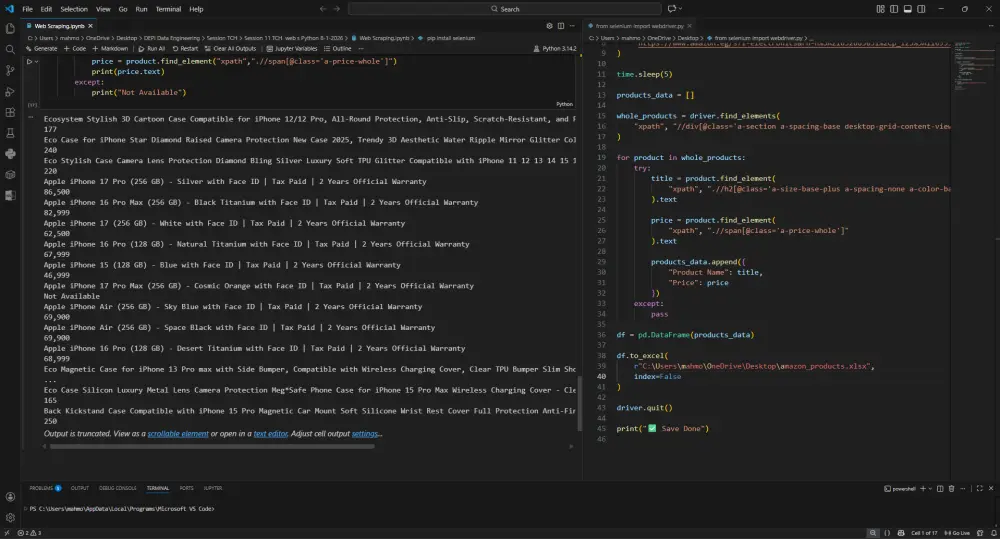This screenshot has width=1000, height=539.
Task: Open the scrollable element link
Action: [x=178, y=434]
